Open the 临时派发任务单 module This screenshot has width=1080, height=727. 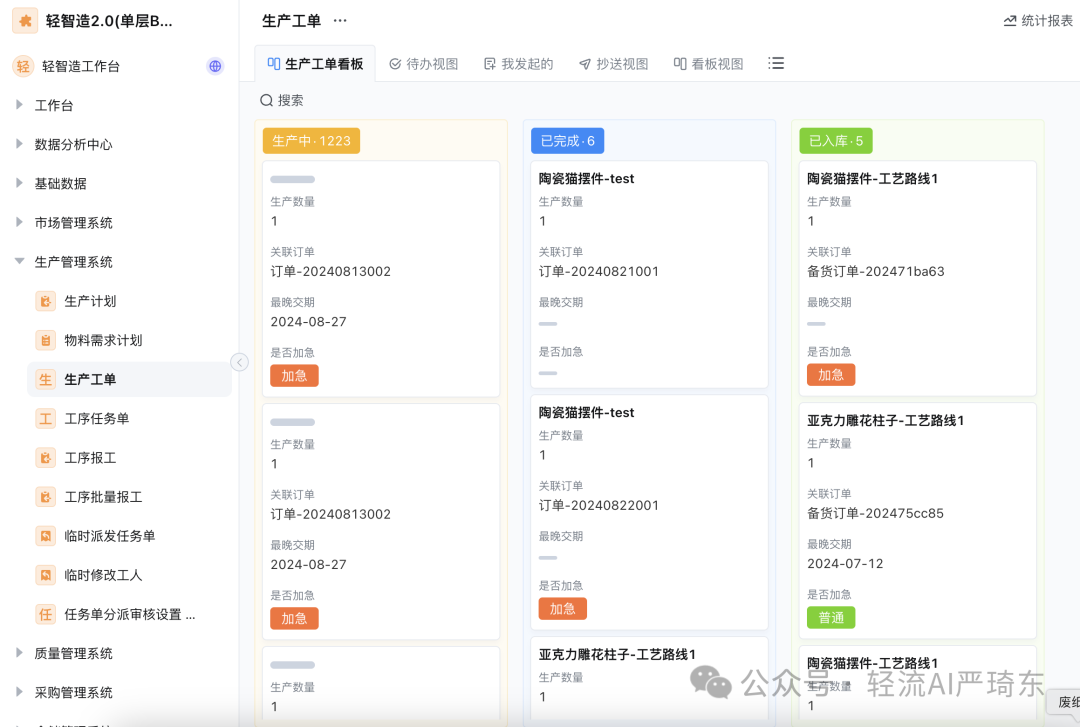(45, 536)
